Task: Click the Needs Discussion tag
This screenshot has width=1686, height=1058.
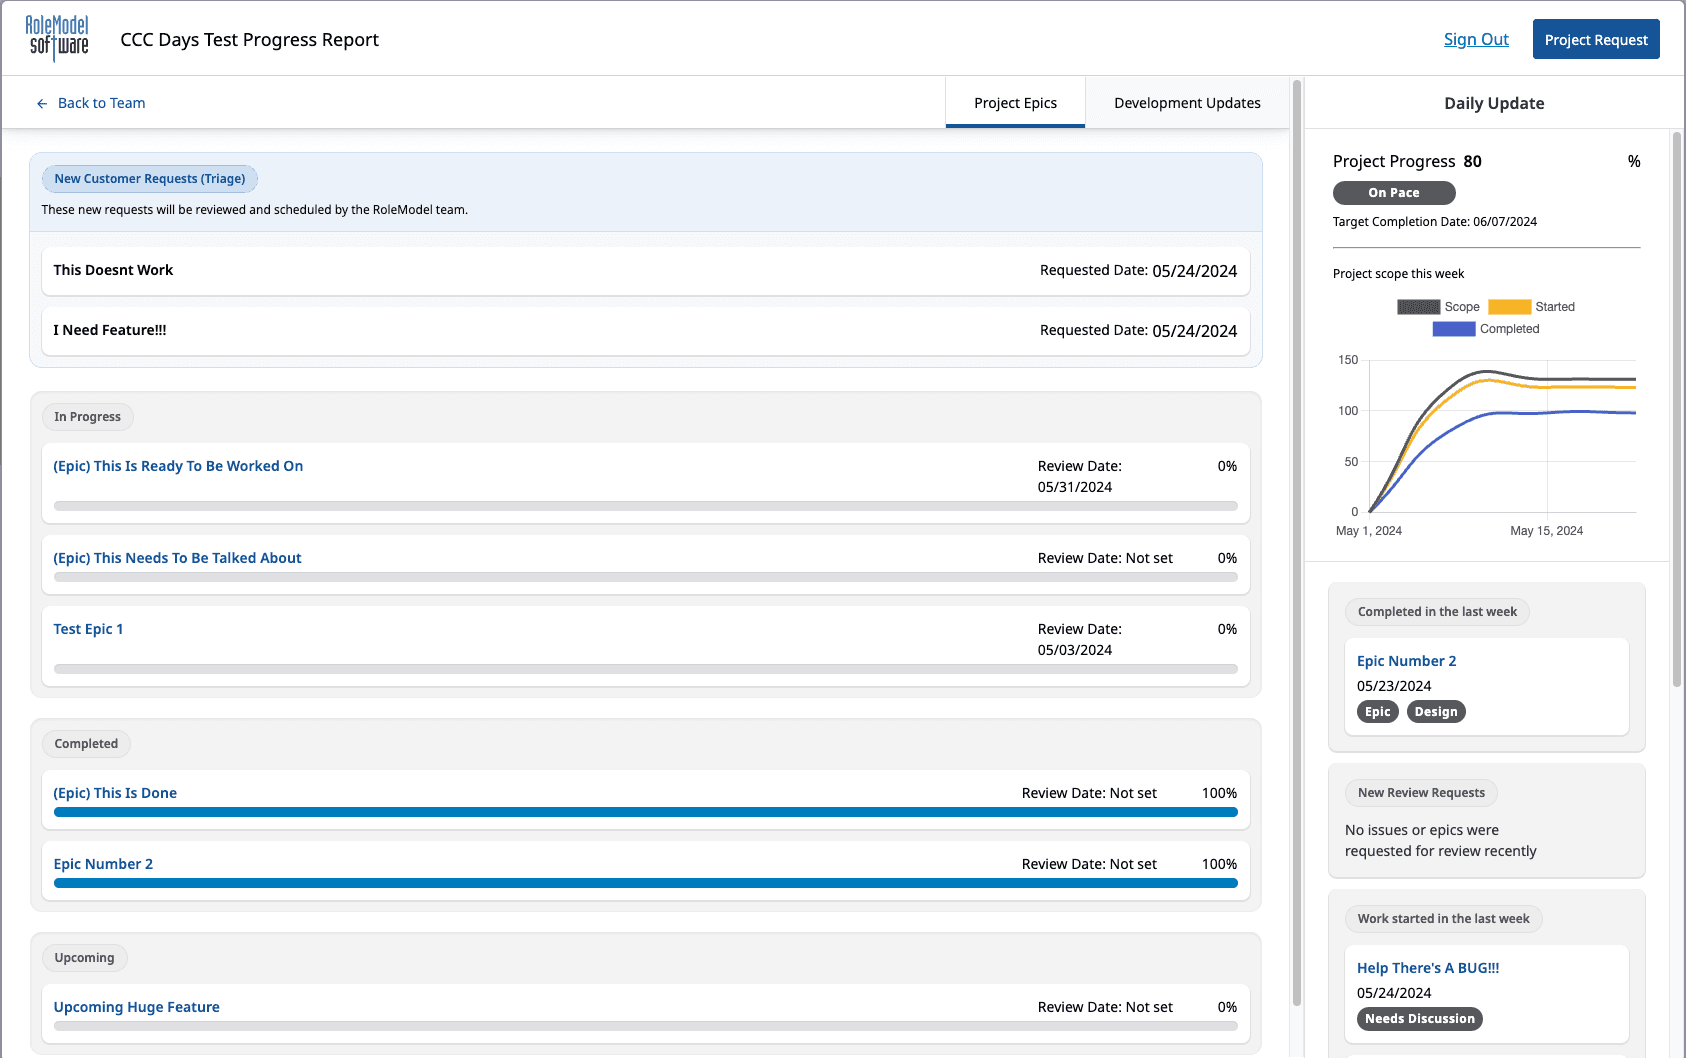Action: [x=1420, y=1019]
